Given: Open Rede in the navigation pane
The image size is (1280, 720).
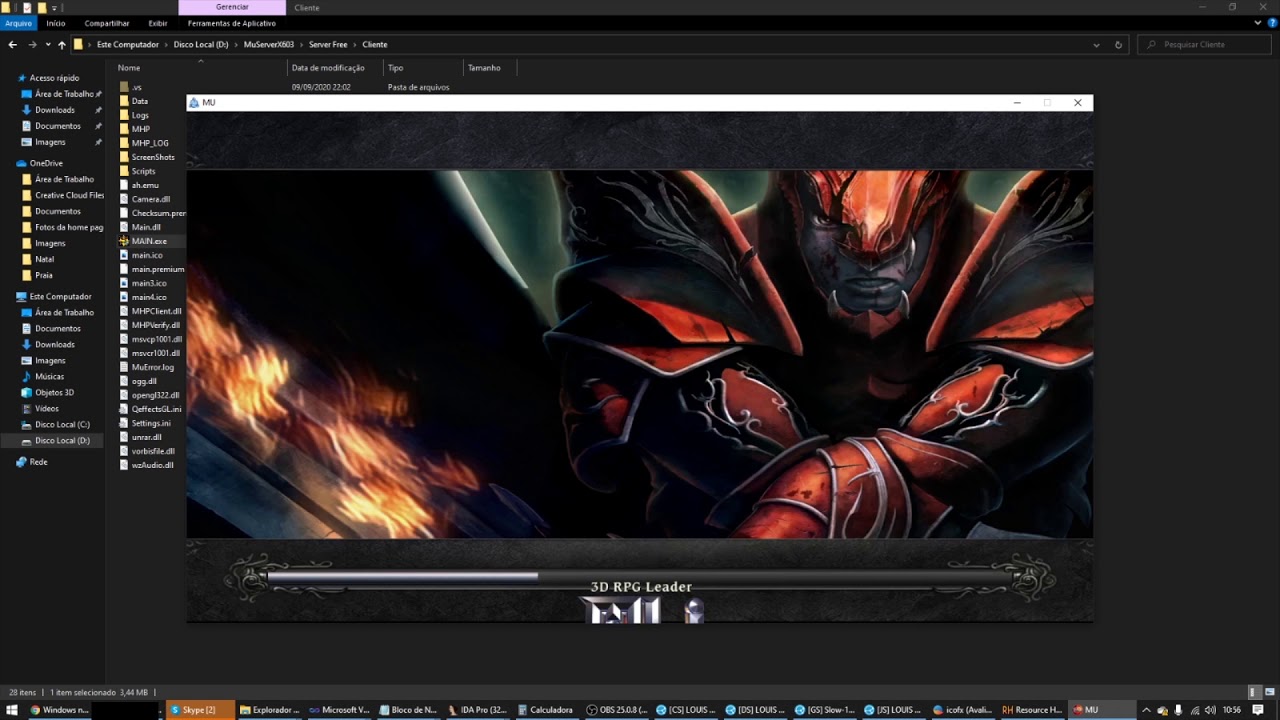Looking at the screenshot, I should click(38, 462).
